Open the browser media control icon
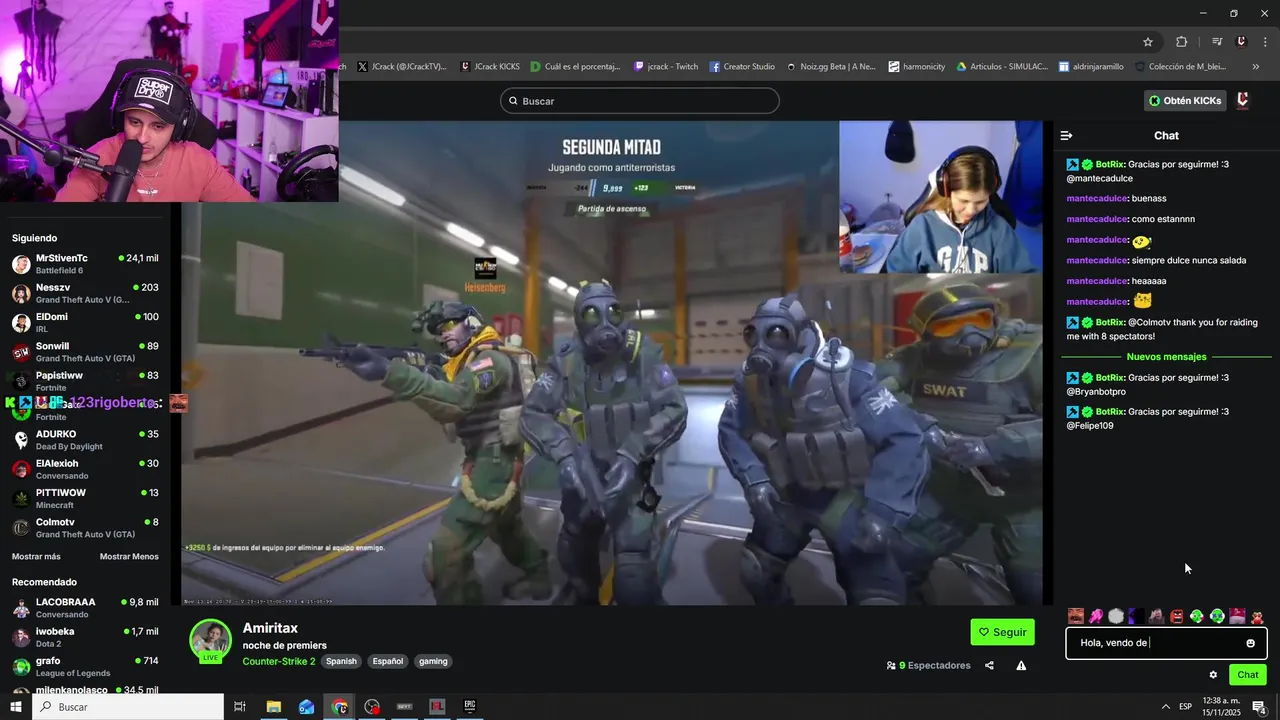This screenshot has height=720, width=1280. [x=1217, y=42]
